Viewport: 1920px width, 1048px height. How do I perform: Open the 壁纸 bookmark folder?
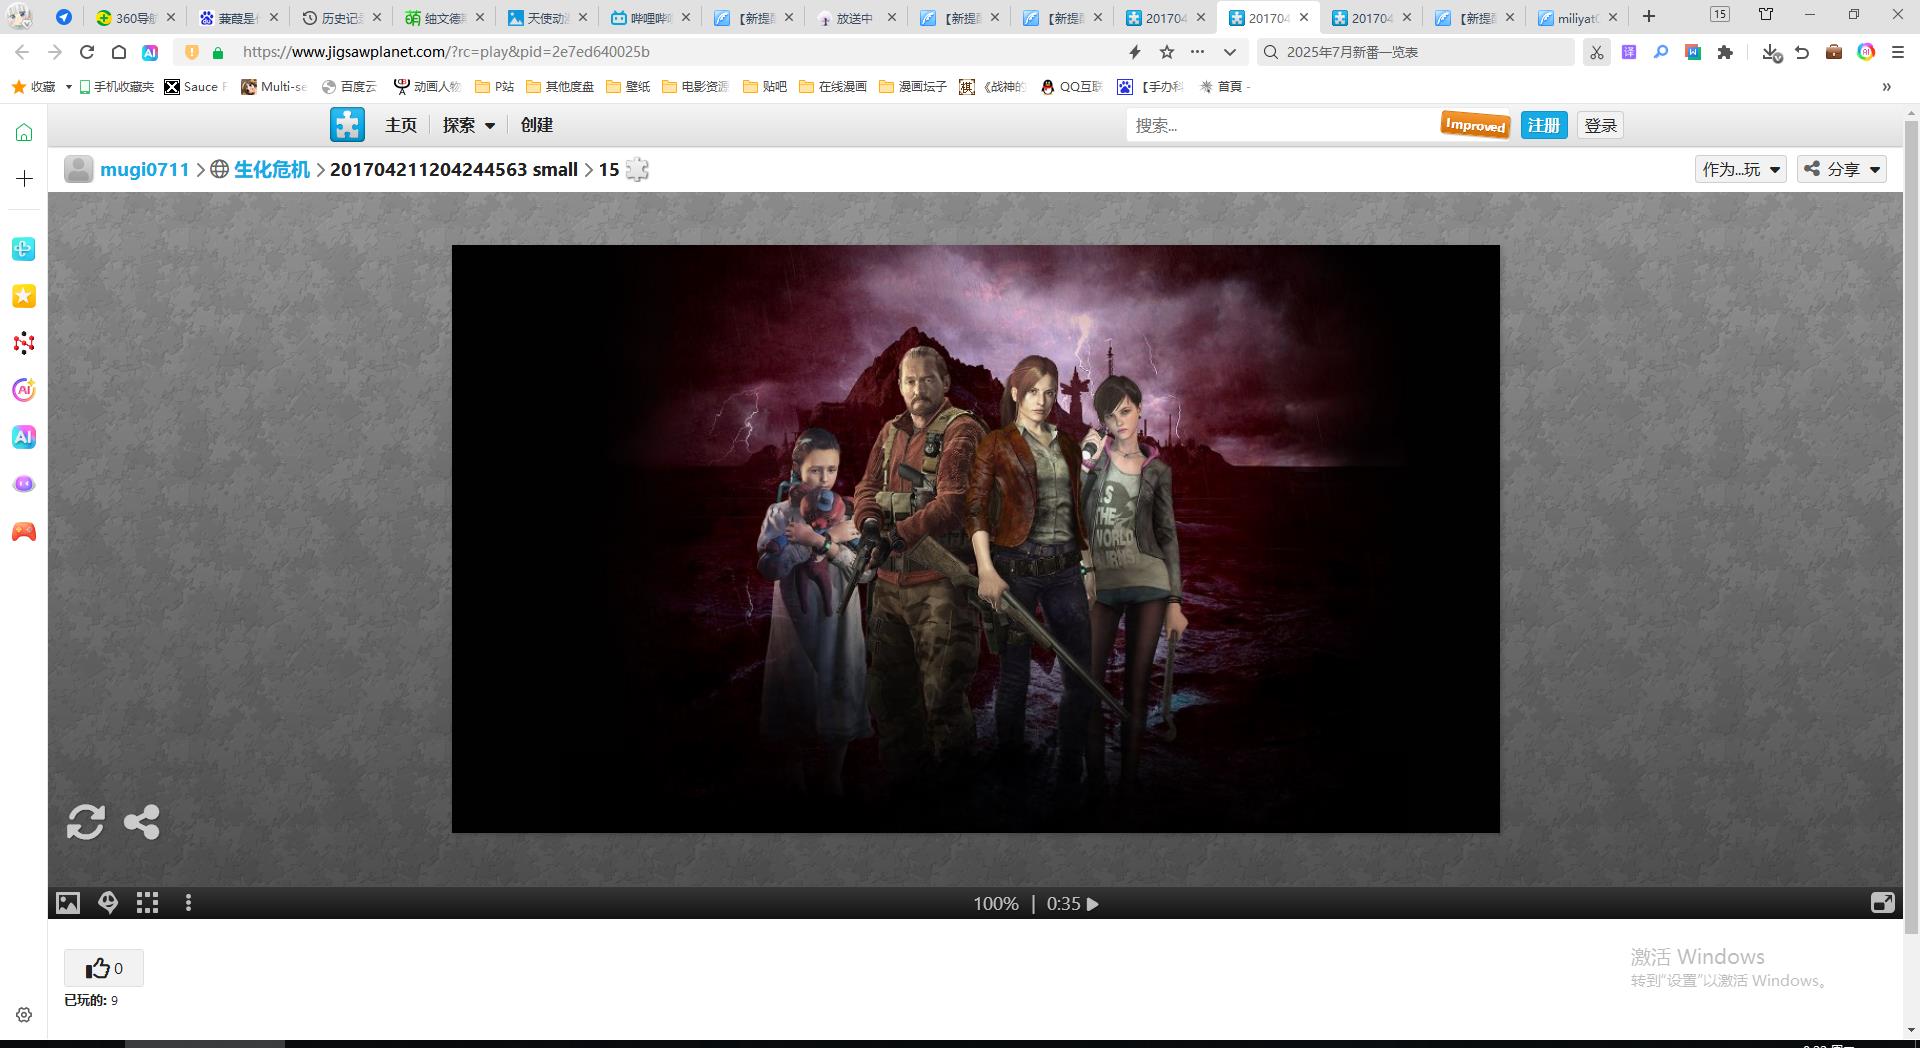(628, 87)
